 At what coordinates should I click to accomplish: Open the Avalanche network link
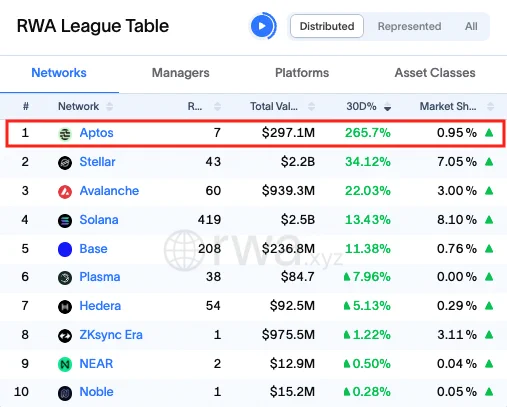coord(109,191)
